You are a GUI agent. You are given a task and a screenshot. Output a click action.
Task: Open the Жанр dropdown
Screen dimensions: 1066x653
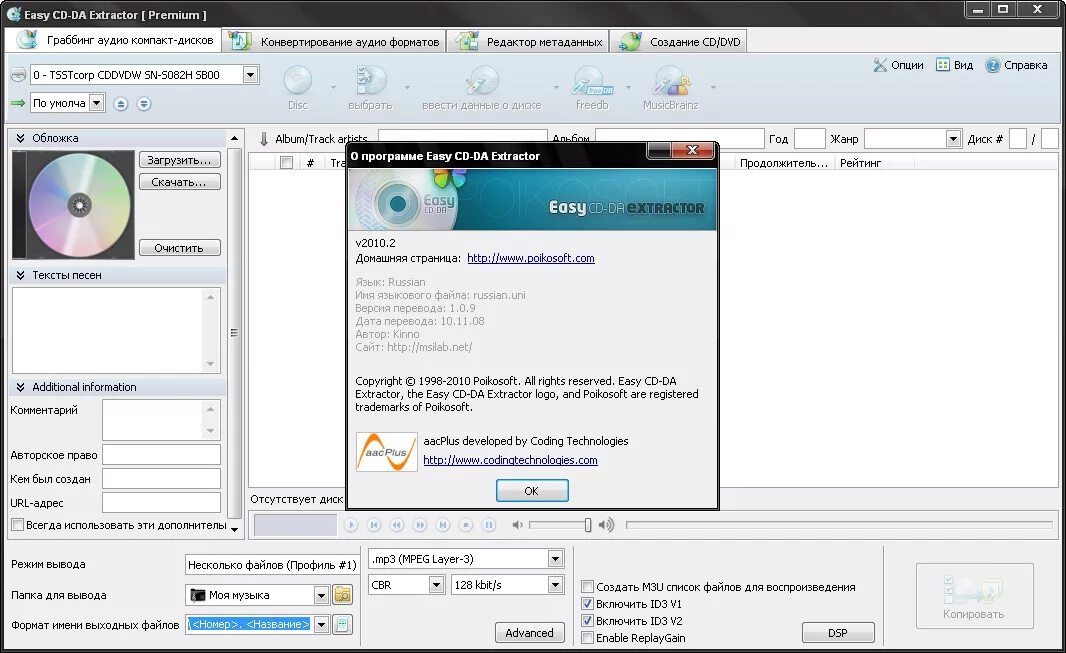coord(953,139)
